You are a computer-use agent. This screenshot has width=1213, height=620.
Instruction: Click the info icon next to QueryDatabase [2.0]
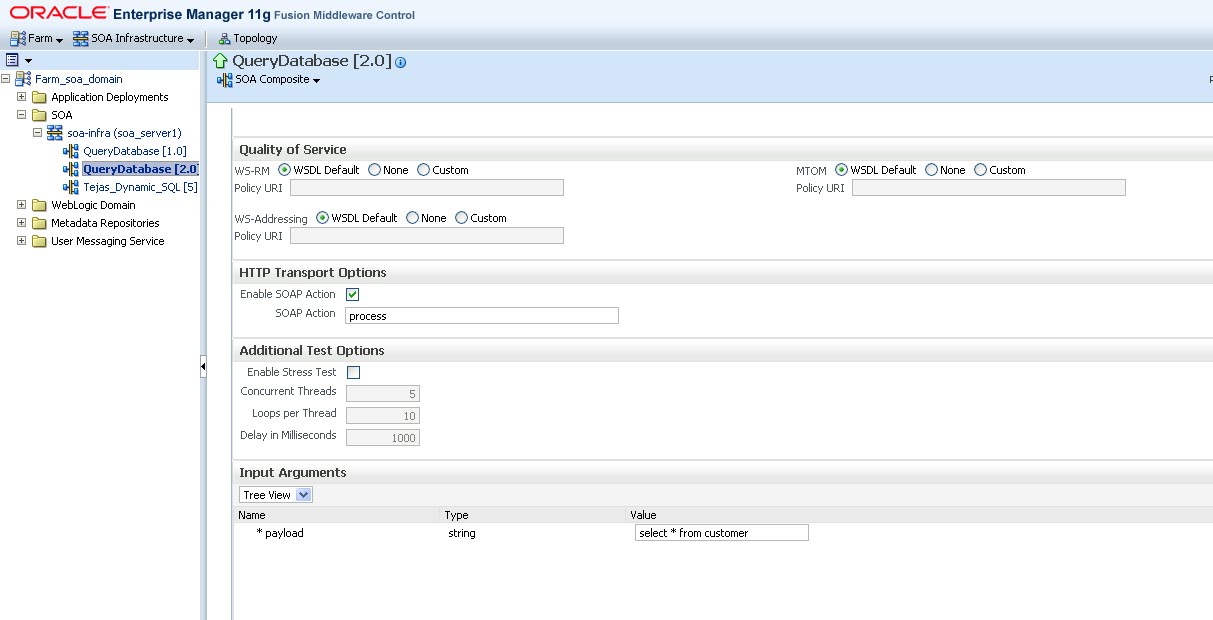click(401, 62)
